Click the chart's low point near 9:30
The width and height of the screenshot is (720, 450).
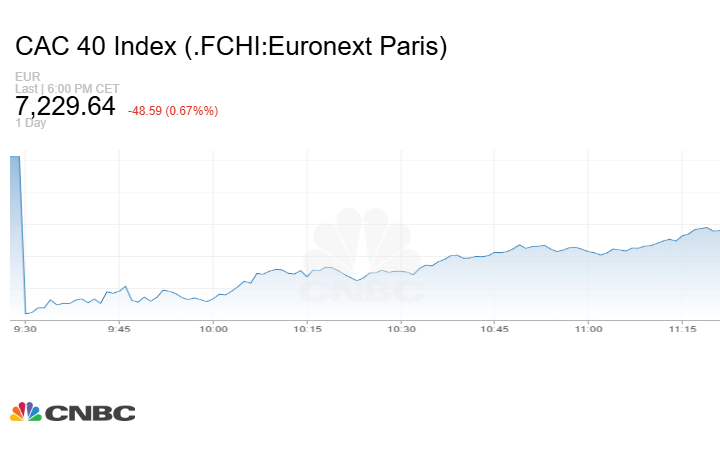[x=27, y=313]
